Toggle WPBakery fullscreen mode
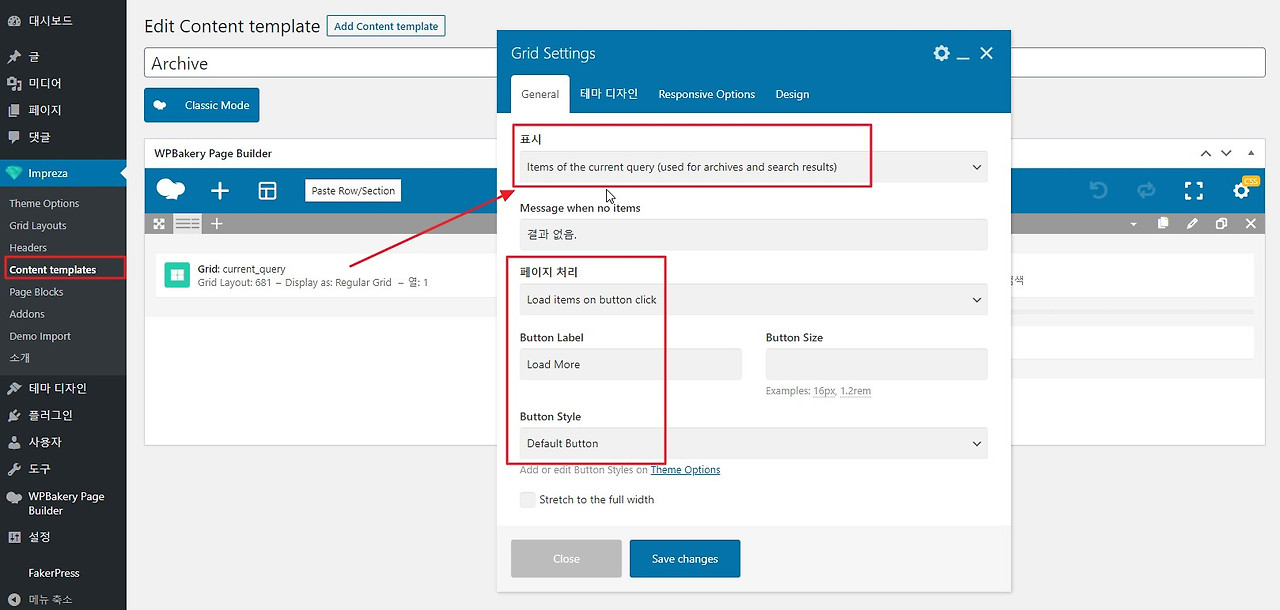Image resolution: width=1280 pixels, height=610 pixels. [1194, 190]
